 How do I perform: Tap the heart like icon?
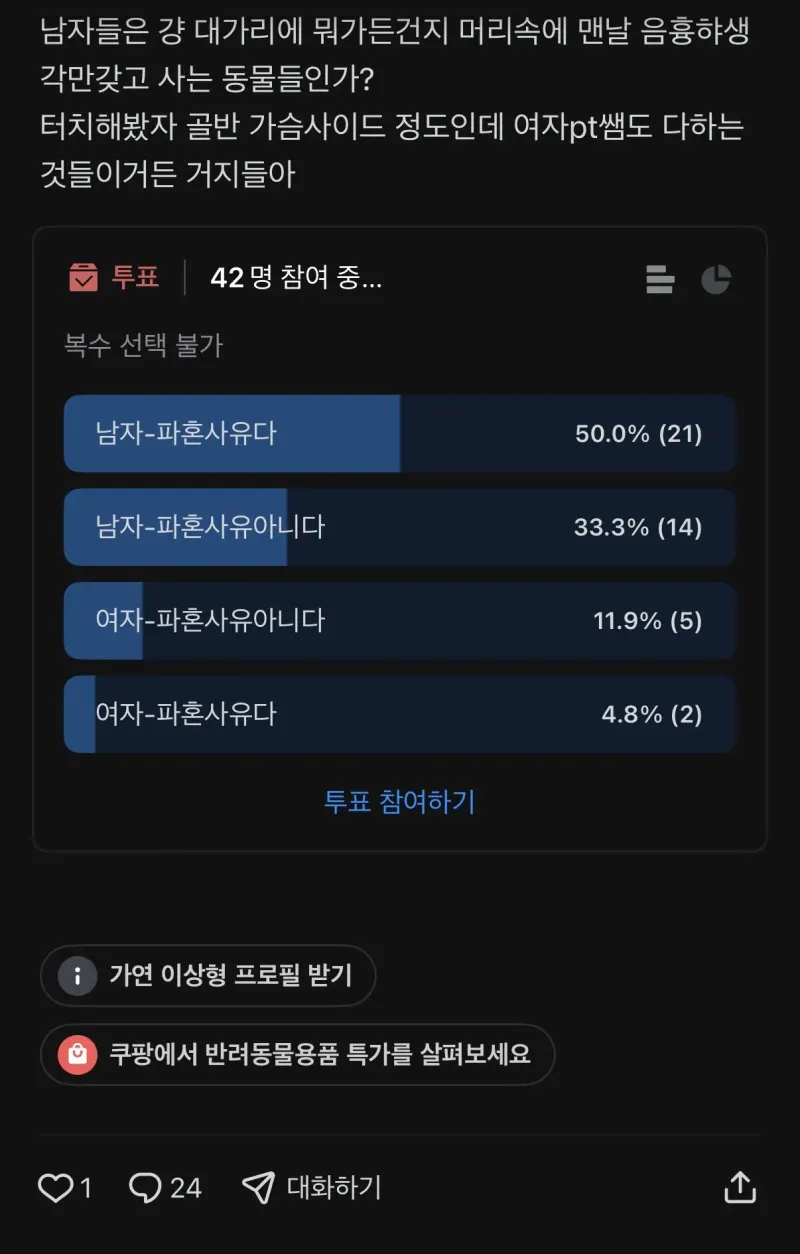point(55,1187)
